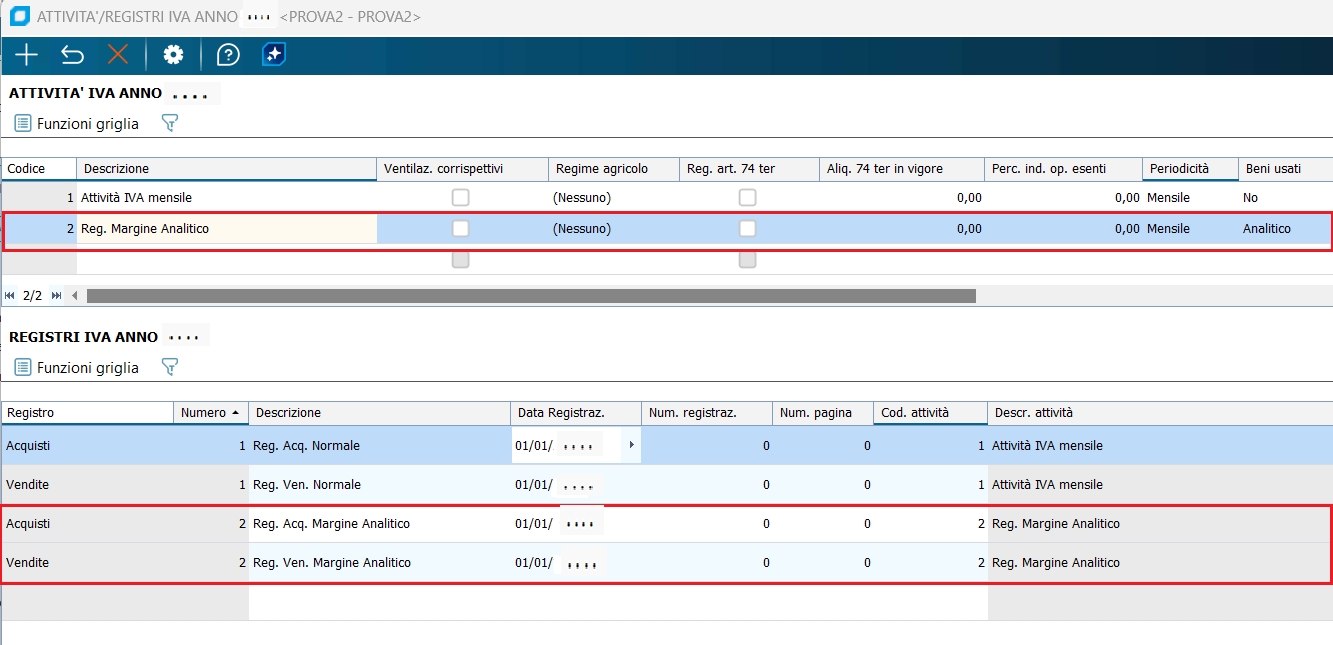This screenshot has width=1333, height=645.
Task: Click filter funnel icon in Attività IVA section
Action: (170, 124)
